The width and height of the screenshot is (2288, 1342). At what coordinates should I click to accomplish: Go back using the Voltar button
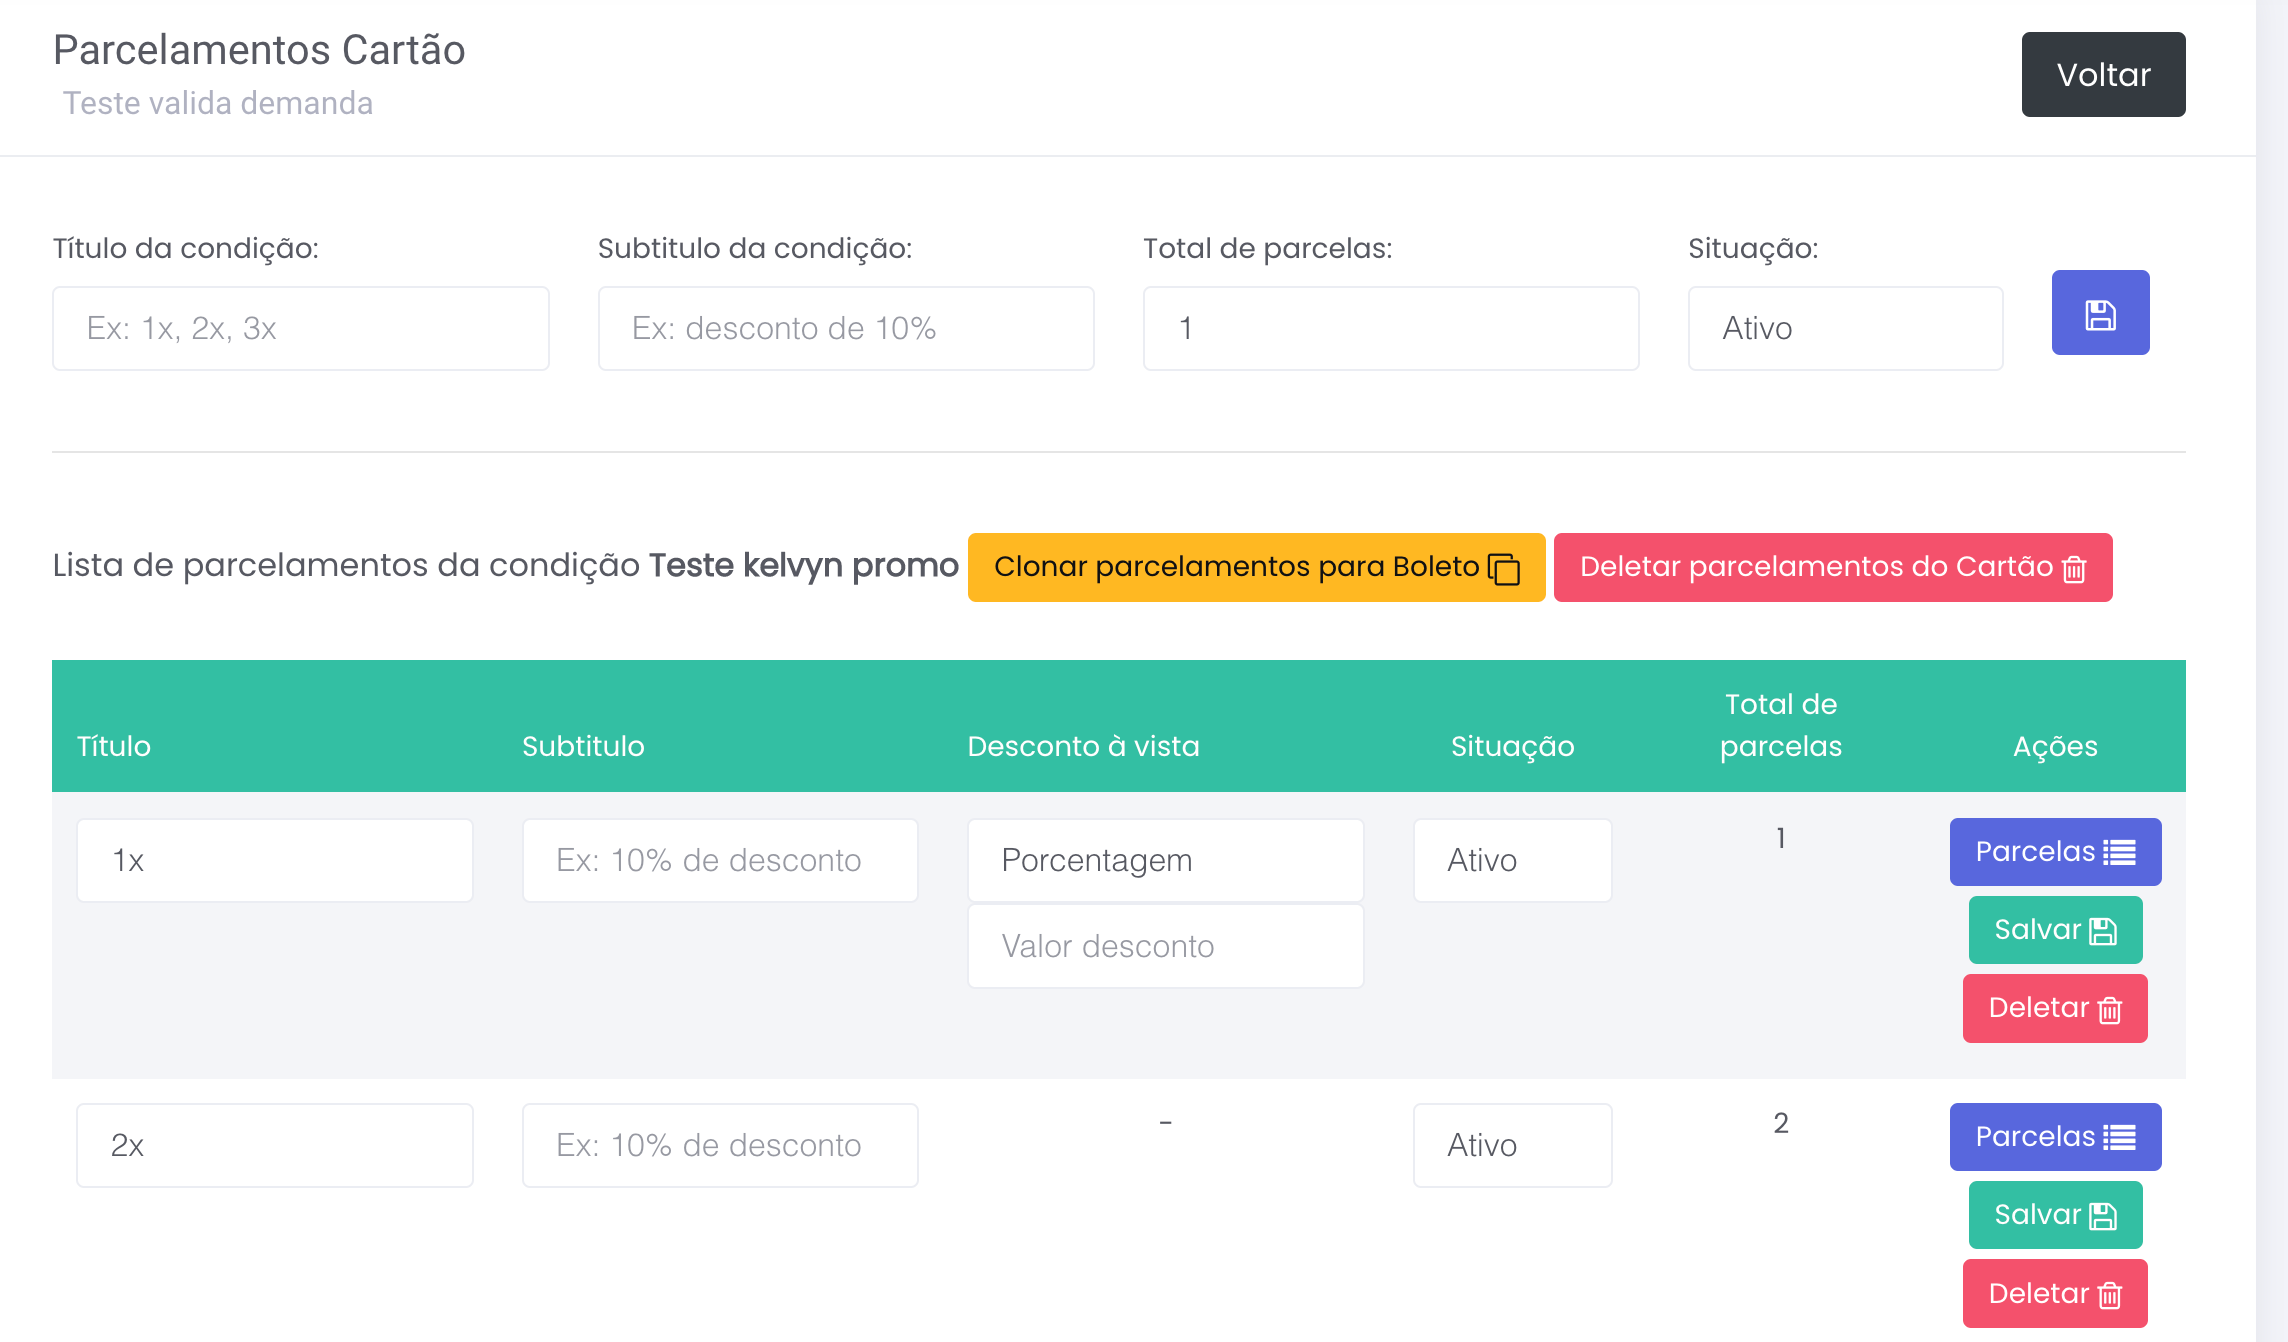(x=2103, y=75)
